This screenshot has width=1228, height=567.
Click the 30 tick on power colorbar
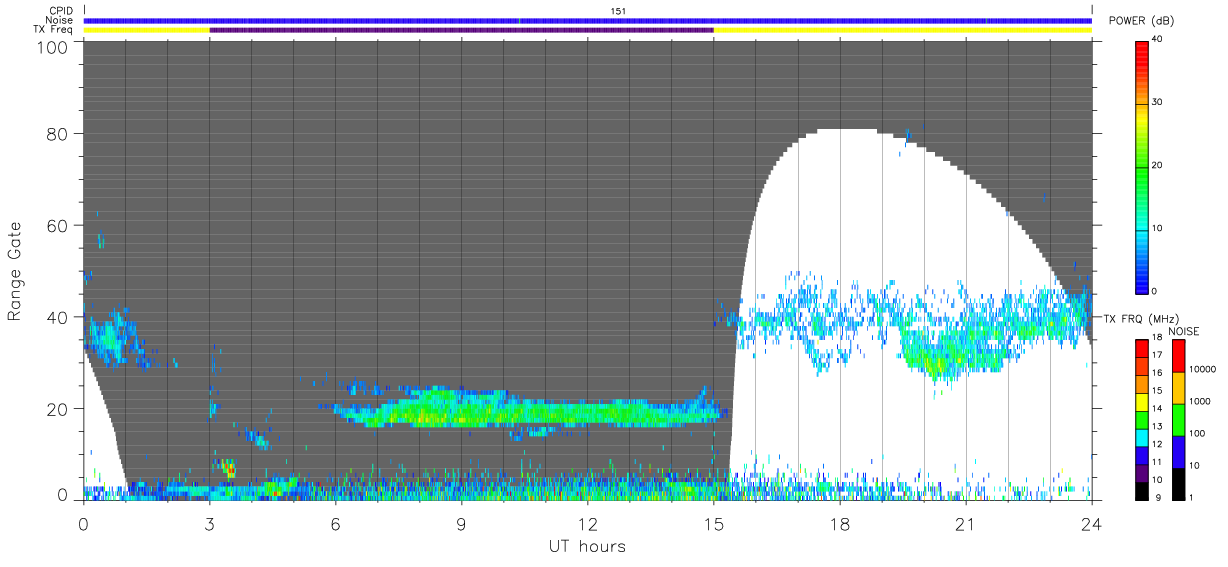(1155, 102)
